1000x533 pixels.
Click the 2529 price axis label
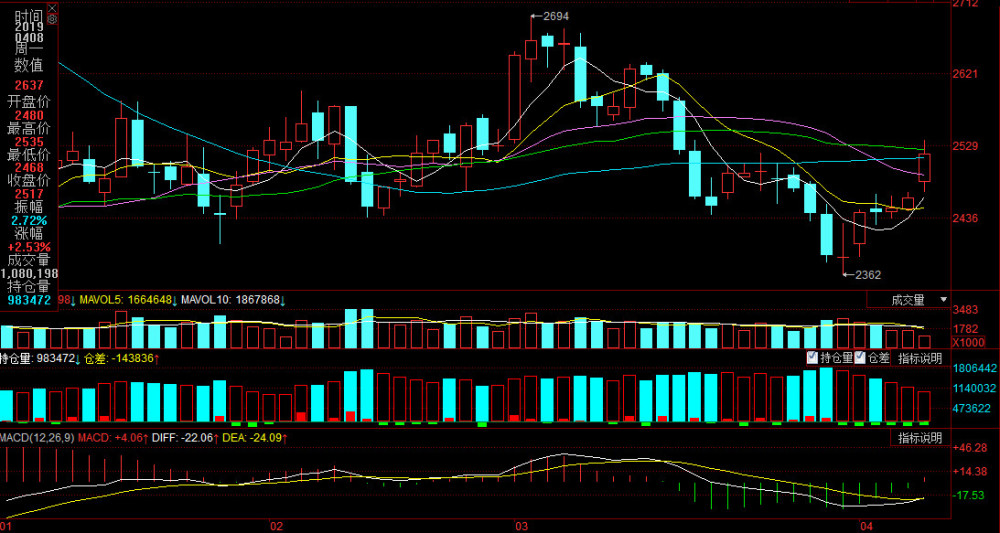pos(965,146)
